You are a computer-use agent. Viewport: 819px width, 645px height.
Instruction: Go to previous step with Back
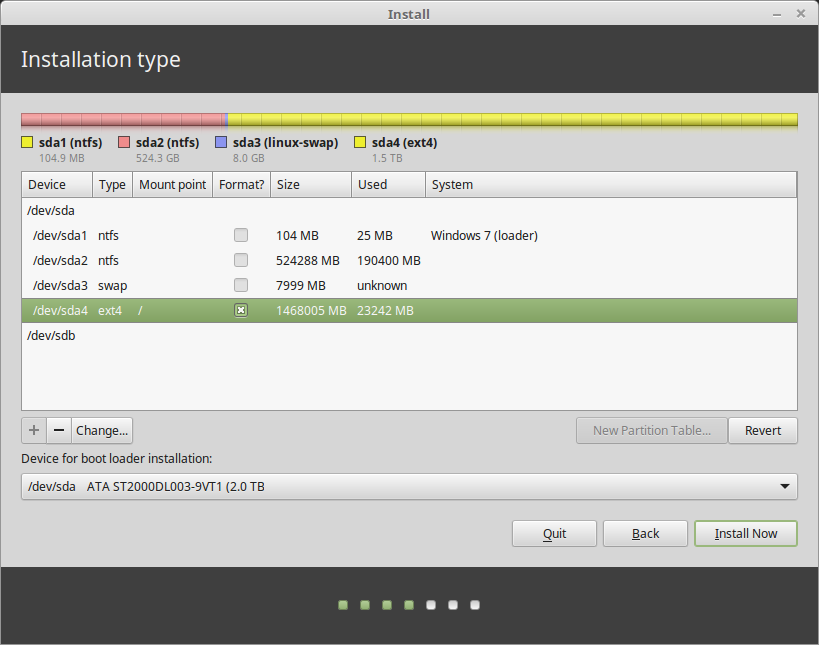tap(645, 533)
